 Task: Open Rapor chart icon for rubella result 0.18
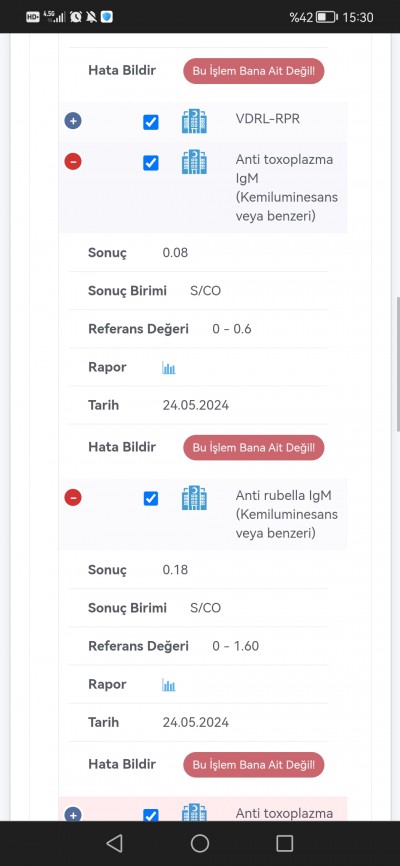coord(169,685)
